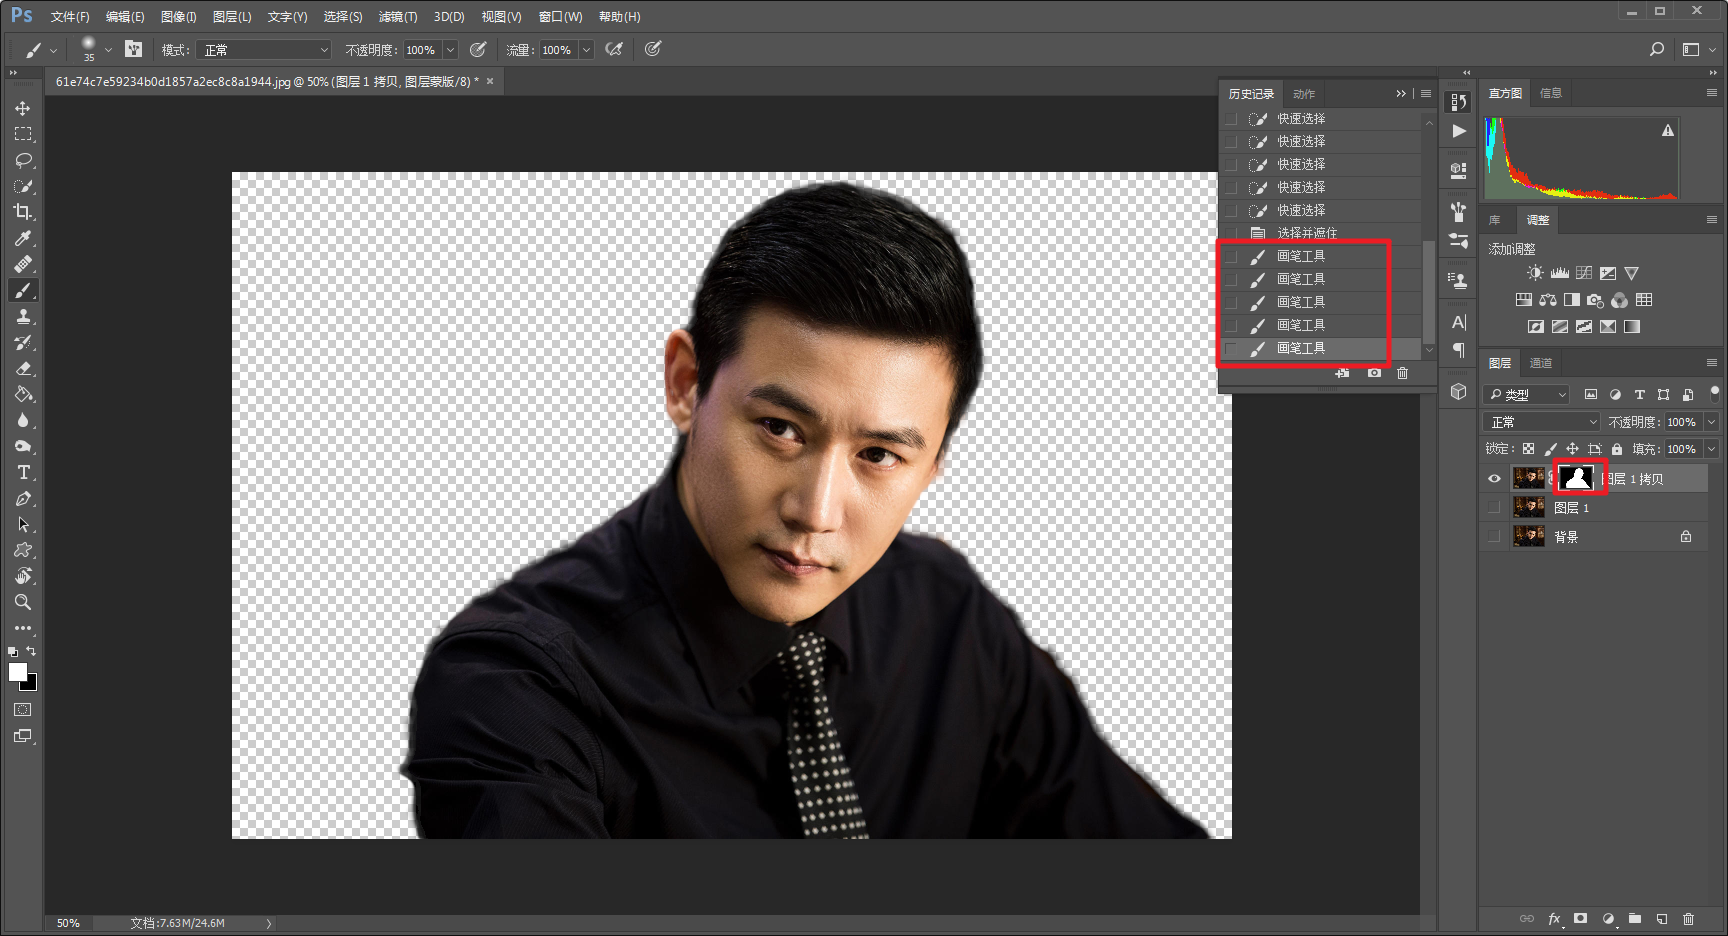
Task: Select the Healing Brush tool
Action: tap(23, 264)
